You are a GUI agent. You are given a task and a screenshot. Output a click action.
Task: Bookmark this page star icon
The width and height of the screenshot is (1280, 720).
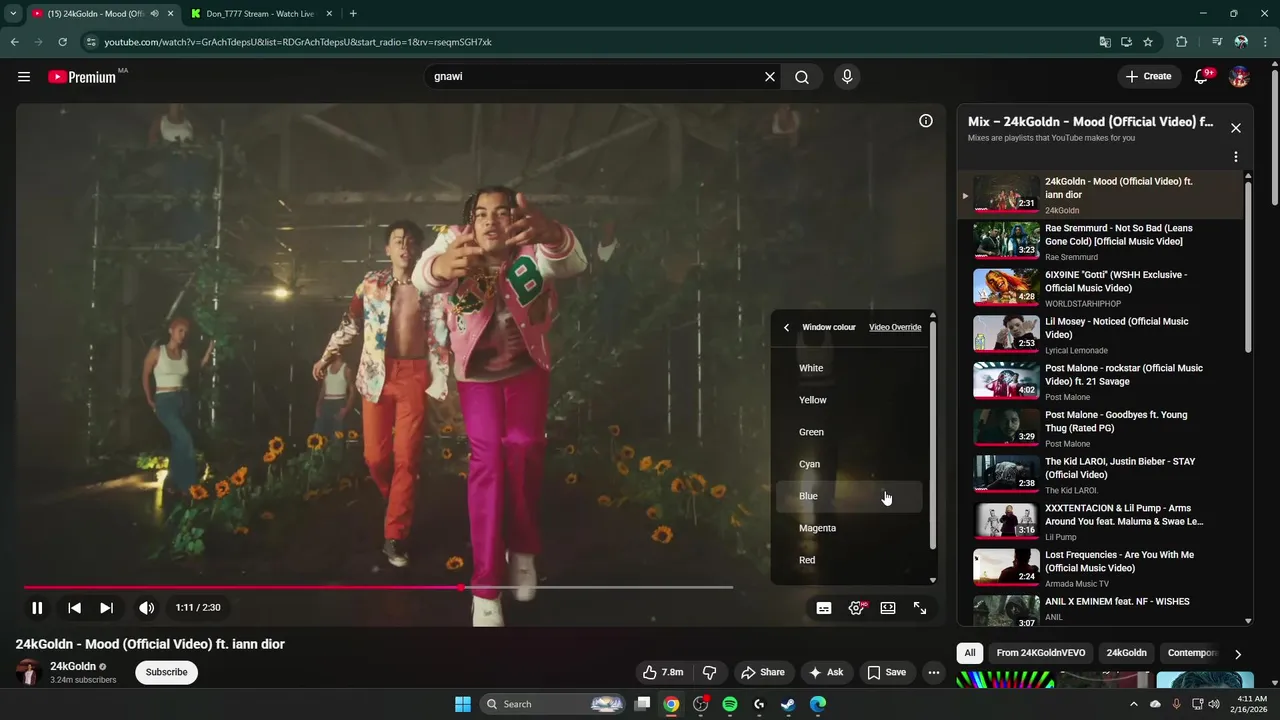pyautogui.click(x=1148, y=42)
